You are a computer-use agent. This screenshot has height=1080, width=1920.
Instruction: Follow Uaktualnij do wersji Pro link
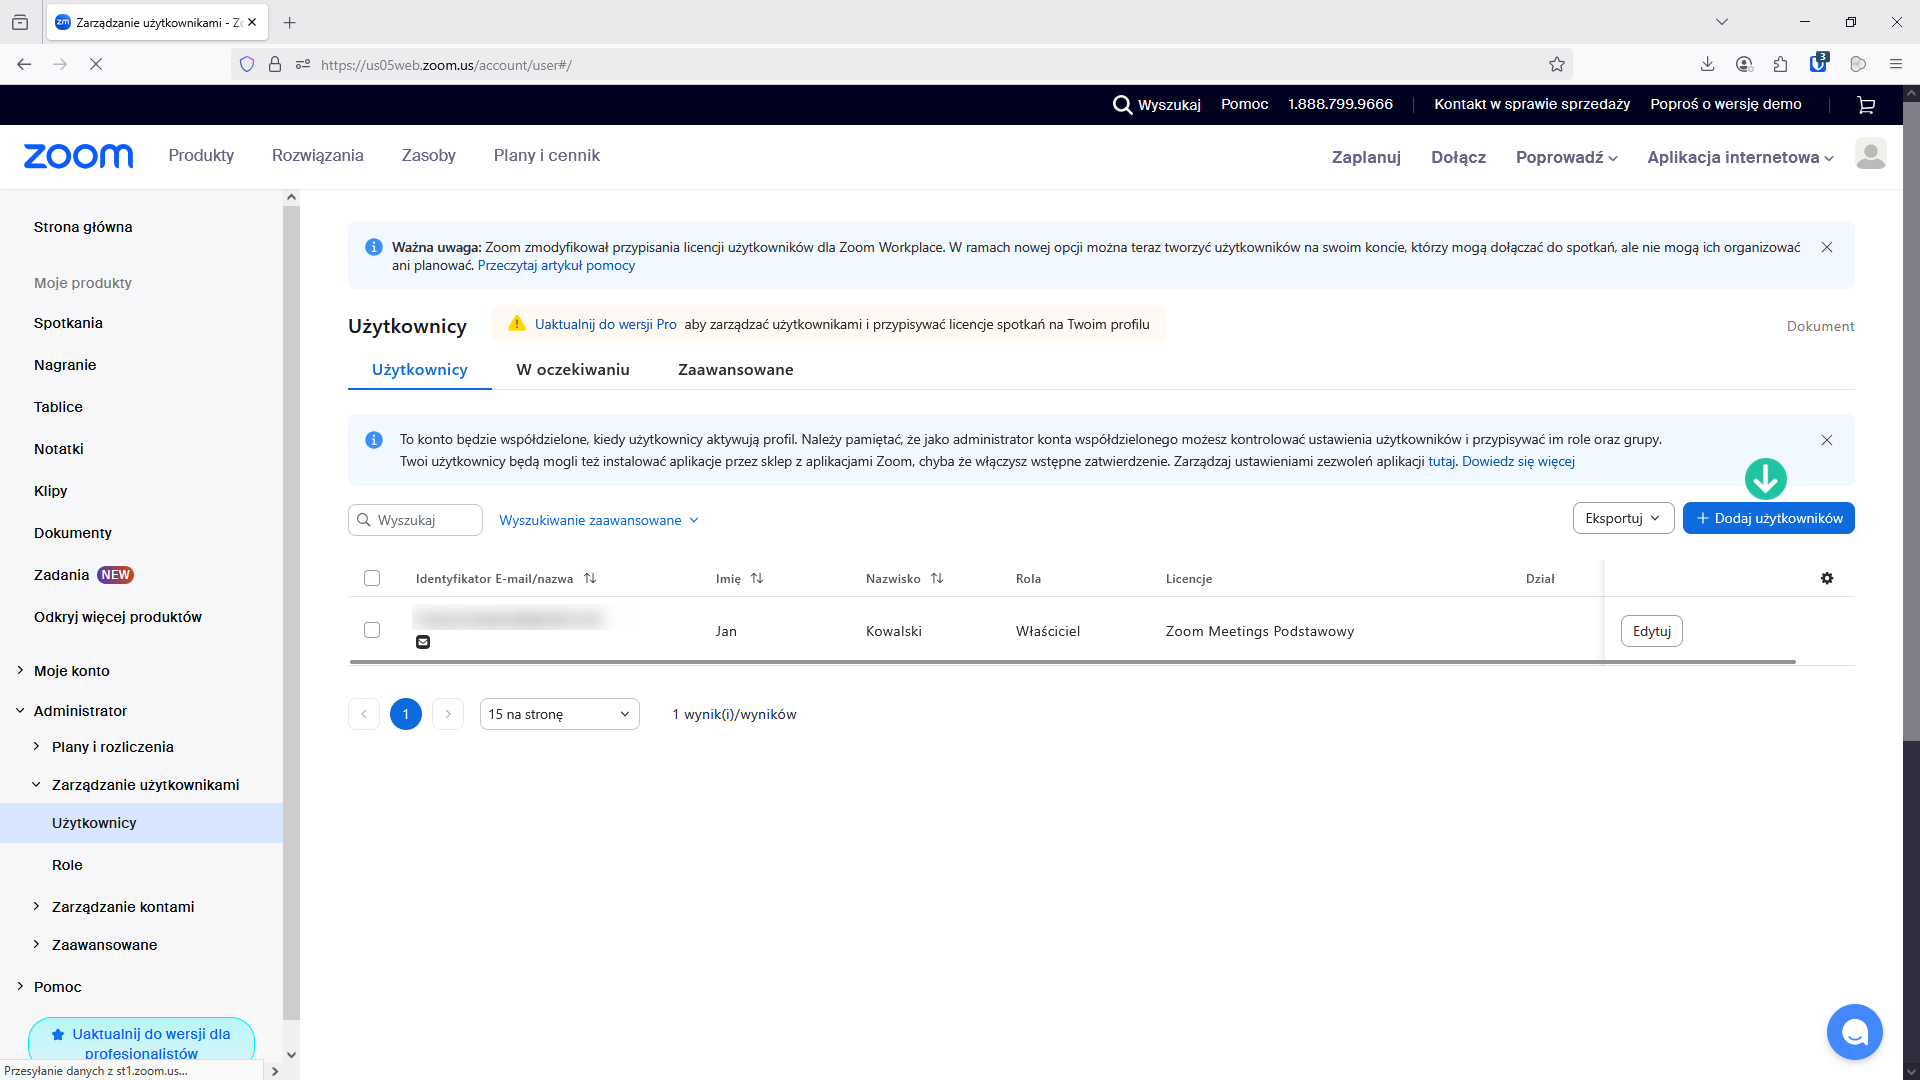click(x=606, y=324)
